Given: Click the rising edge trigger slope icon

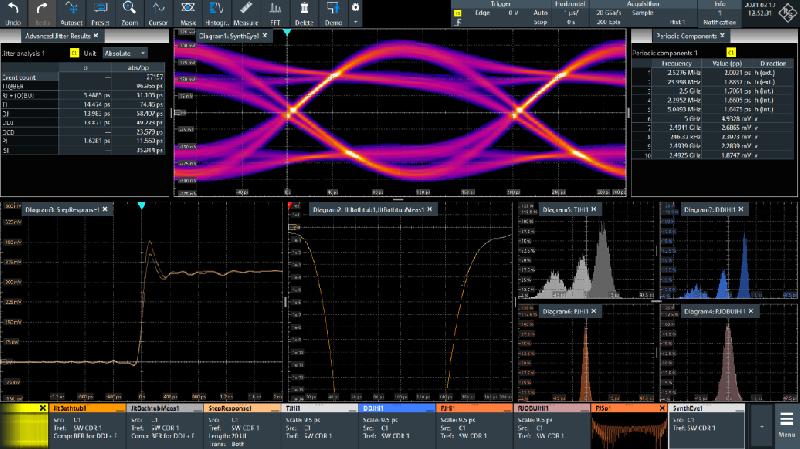Looking at the screenshot, I should 458,22.
